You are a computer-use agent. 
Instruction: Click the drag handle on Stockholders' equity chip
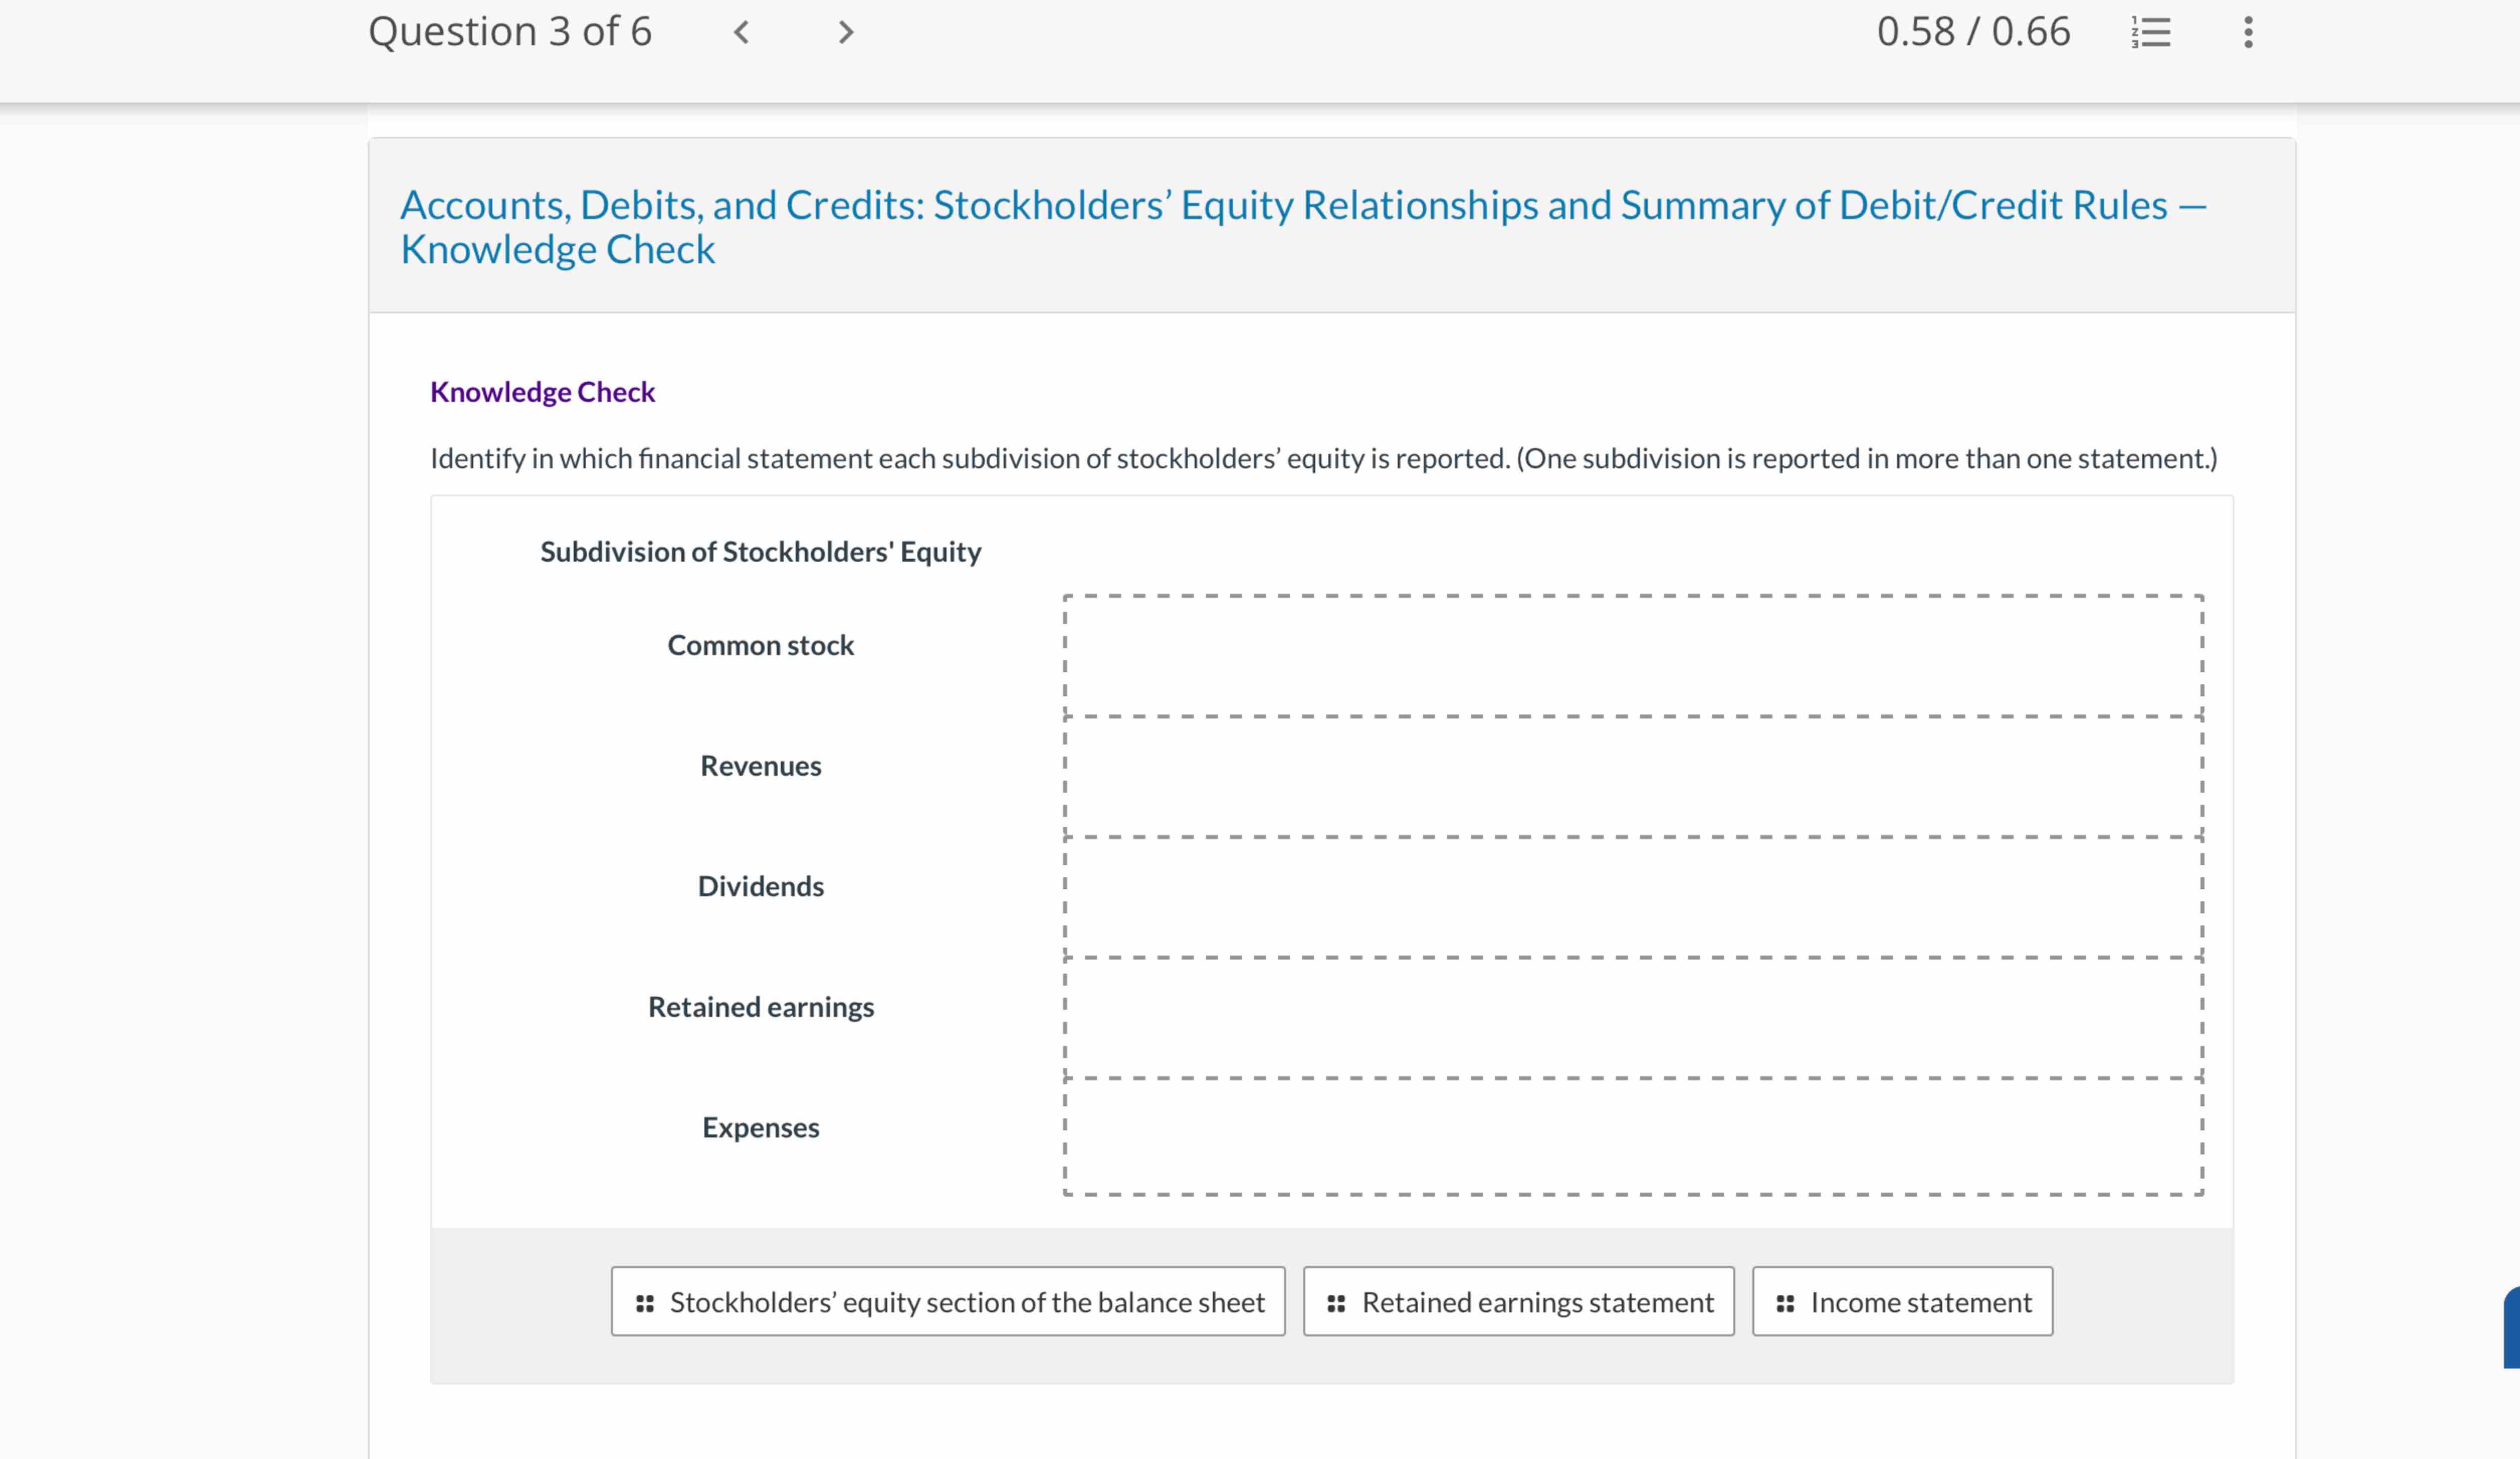645,1303
